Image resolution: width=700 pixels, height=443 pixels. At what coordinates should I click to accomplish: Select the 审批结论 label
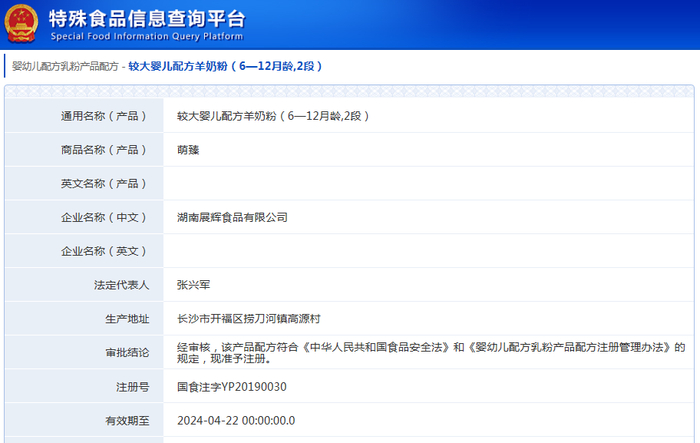tap(127, 353)
